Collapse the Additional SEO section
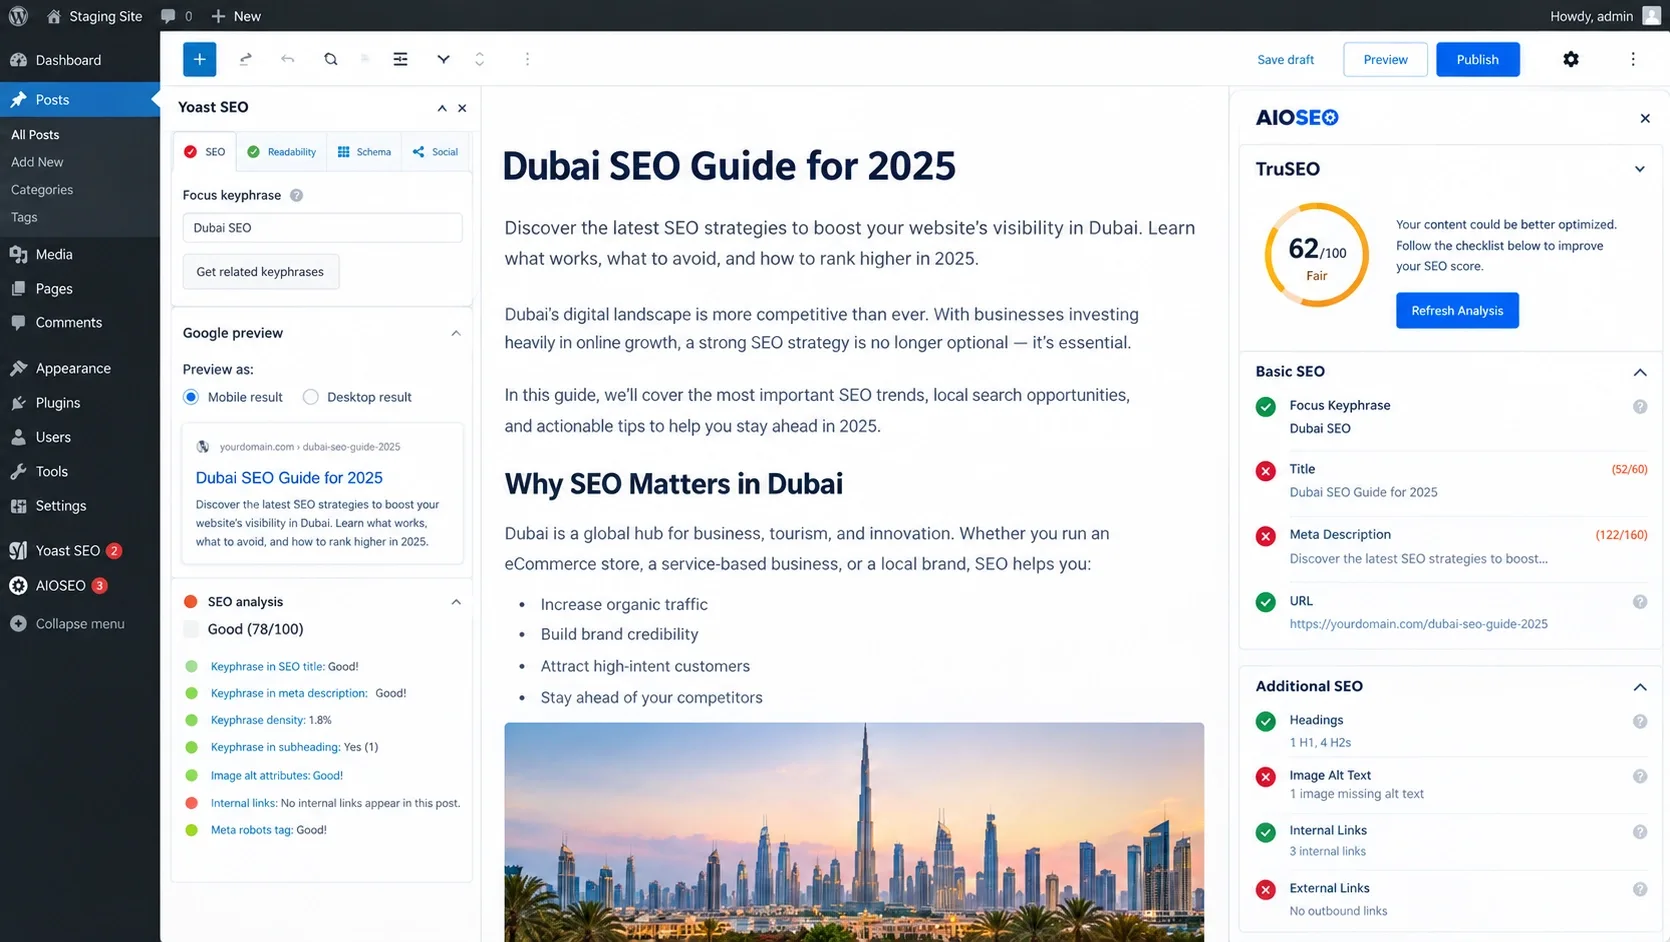Screen dimensions: 1670x942 tap(1640, 687)
